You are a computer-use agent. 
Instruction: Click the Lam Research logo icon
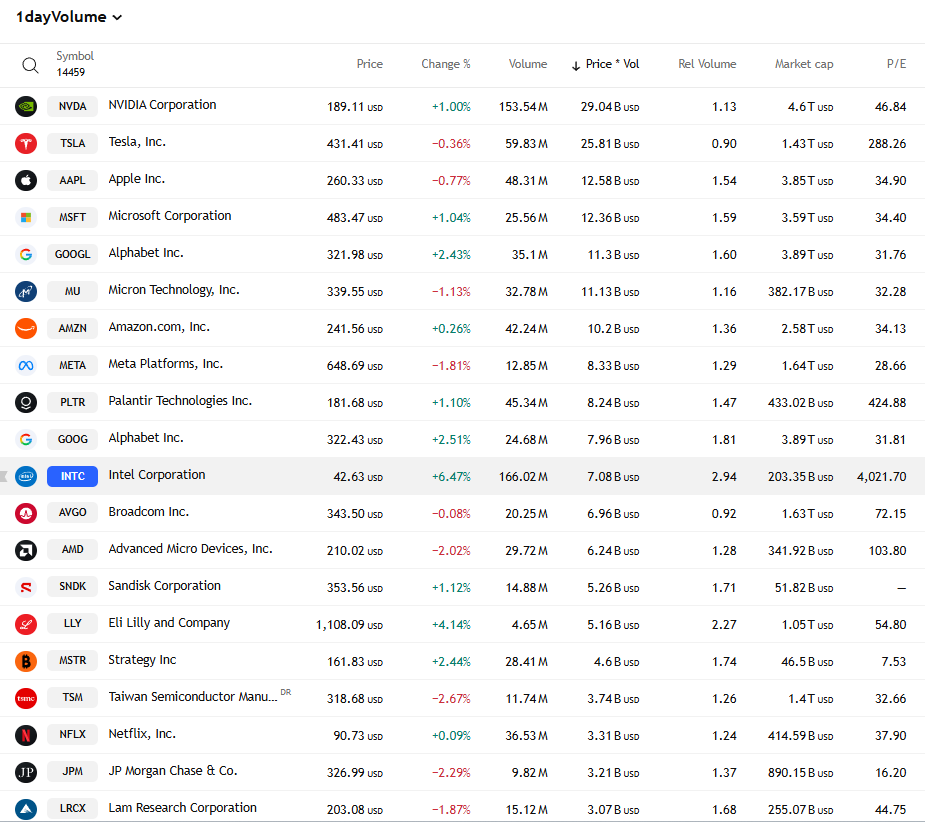pos(26,809)
